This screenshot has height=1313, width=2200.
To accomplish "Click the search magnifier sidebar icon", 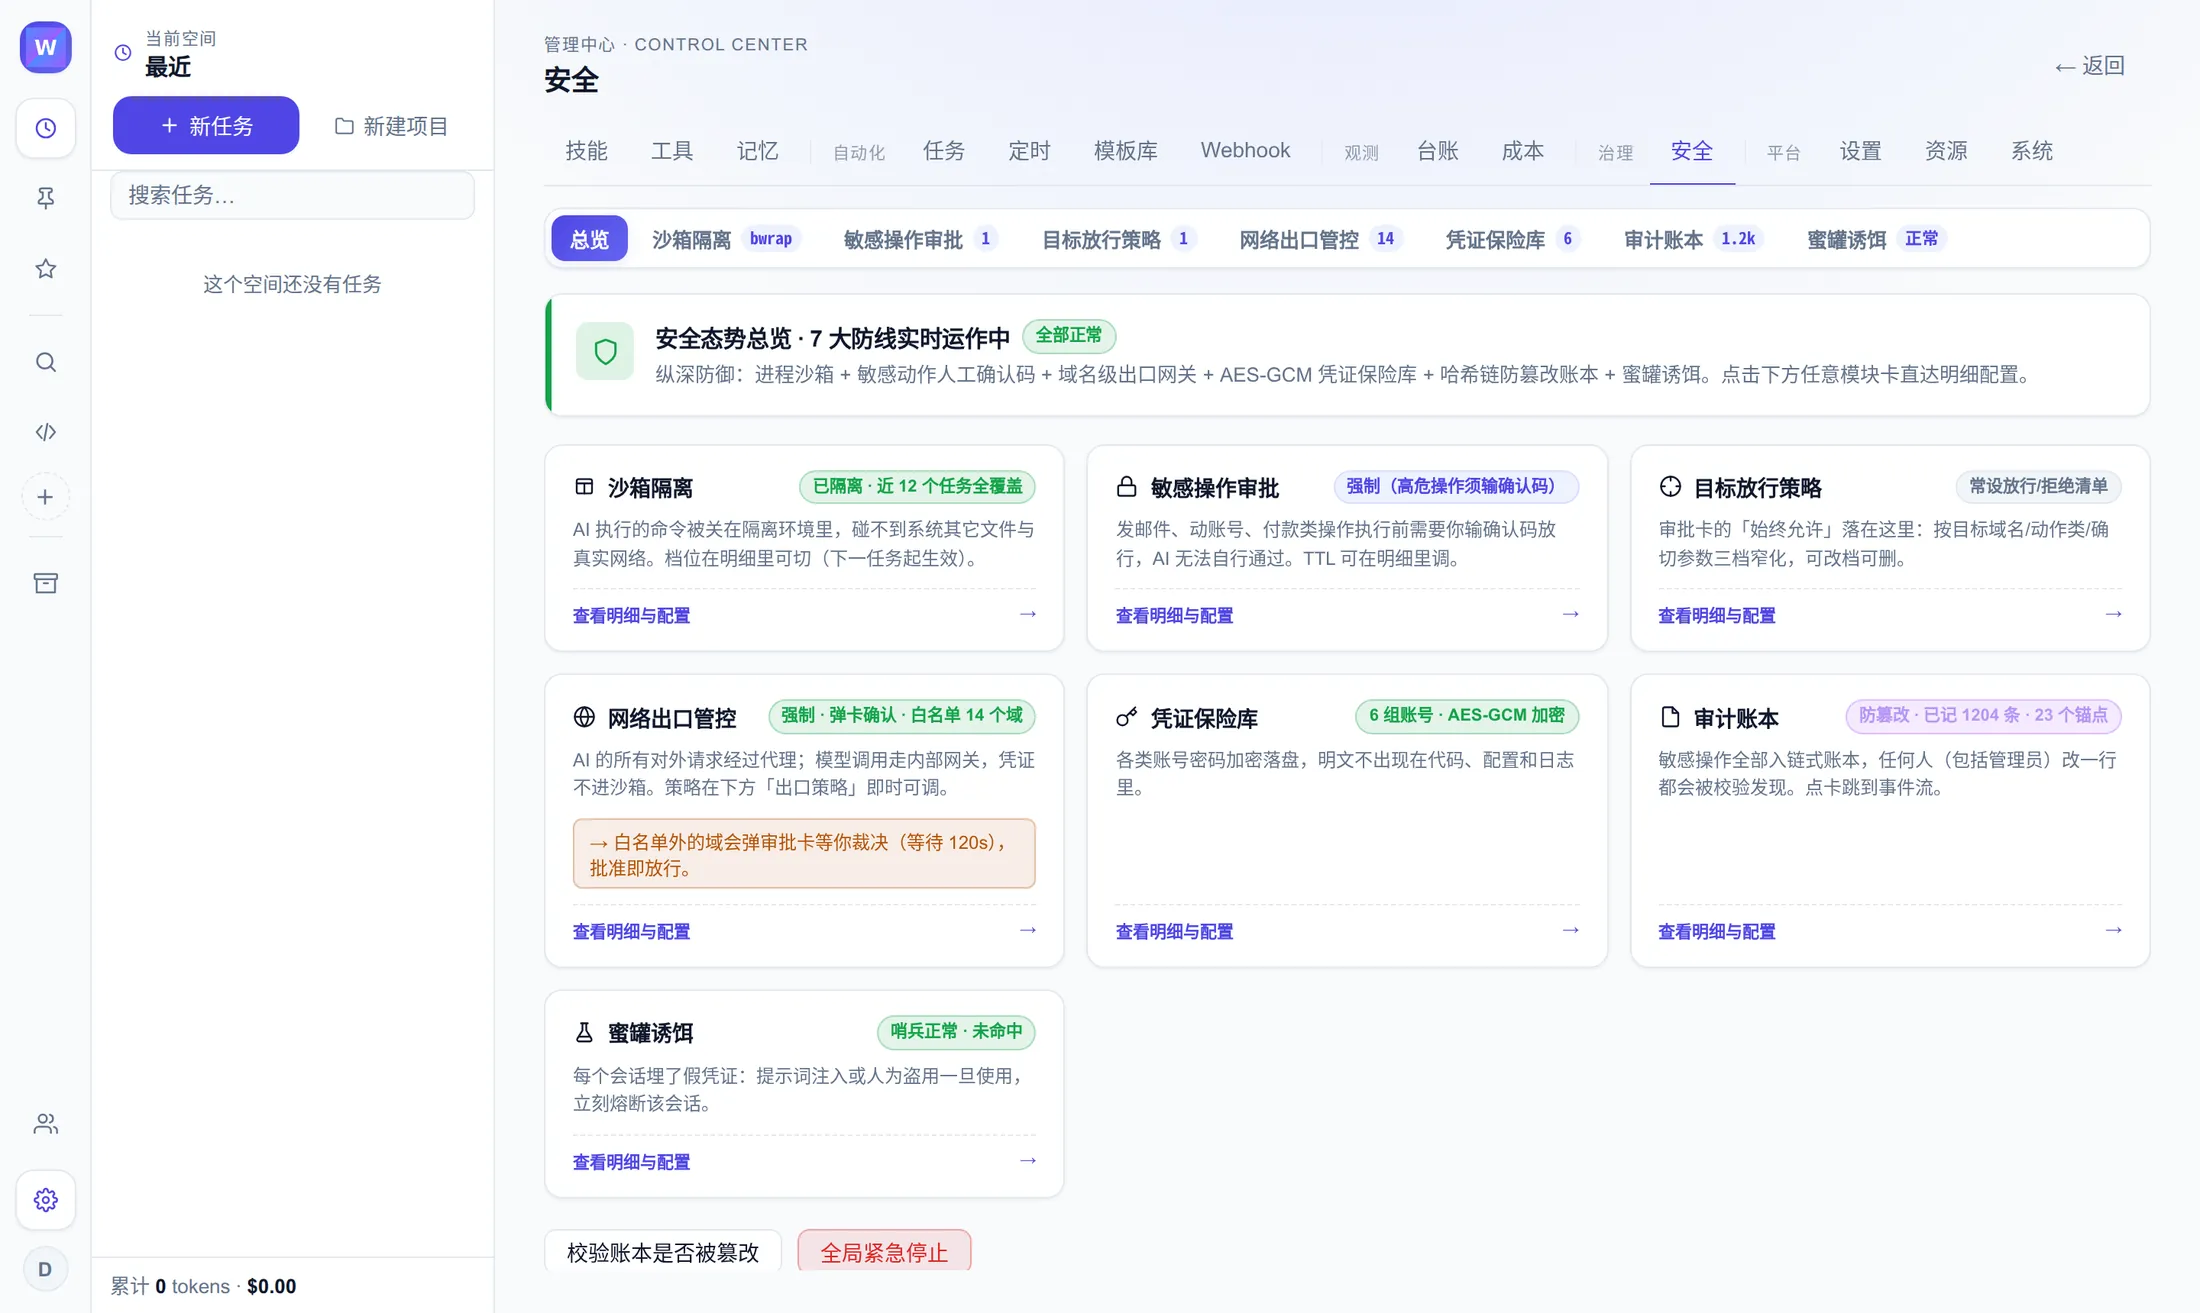I will coord(46,362).
